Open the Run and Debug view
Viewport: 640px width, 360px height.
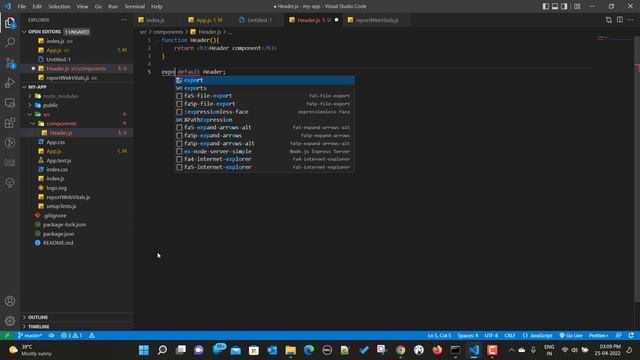(x=10, y=82)
